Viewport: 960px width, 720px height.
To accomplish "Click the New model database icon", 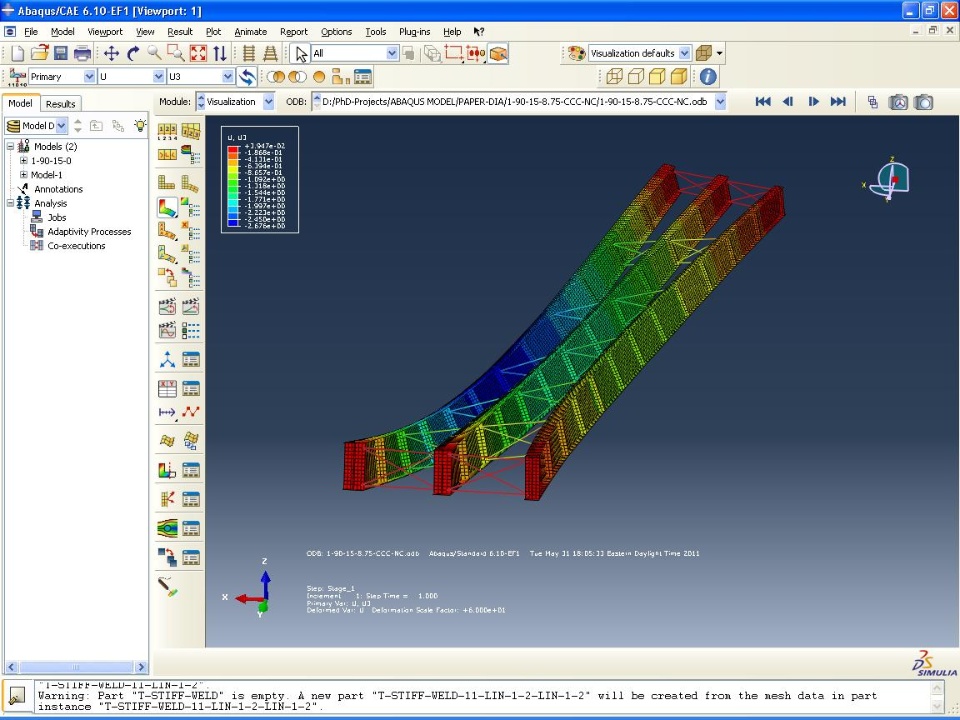I will coord(17,53).
